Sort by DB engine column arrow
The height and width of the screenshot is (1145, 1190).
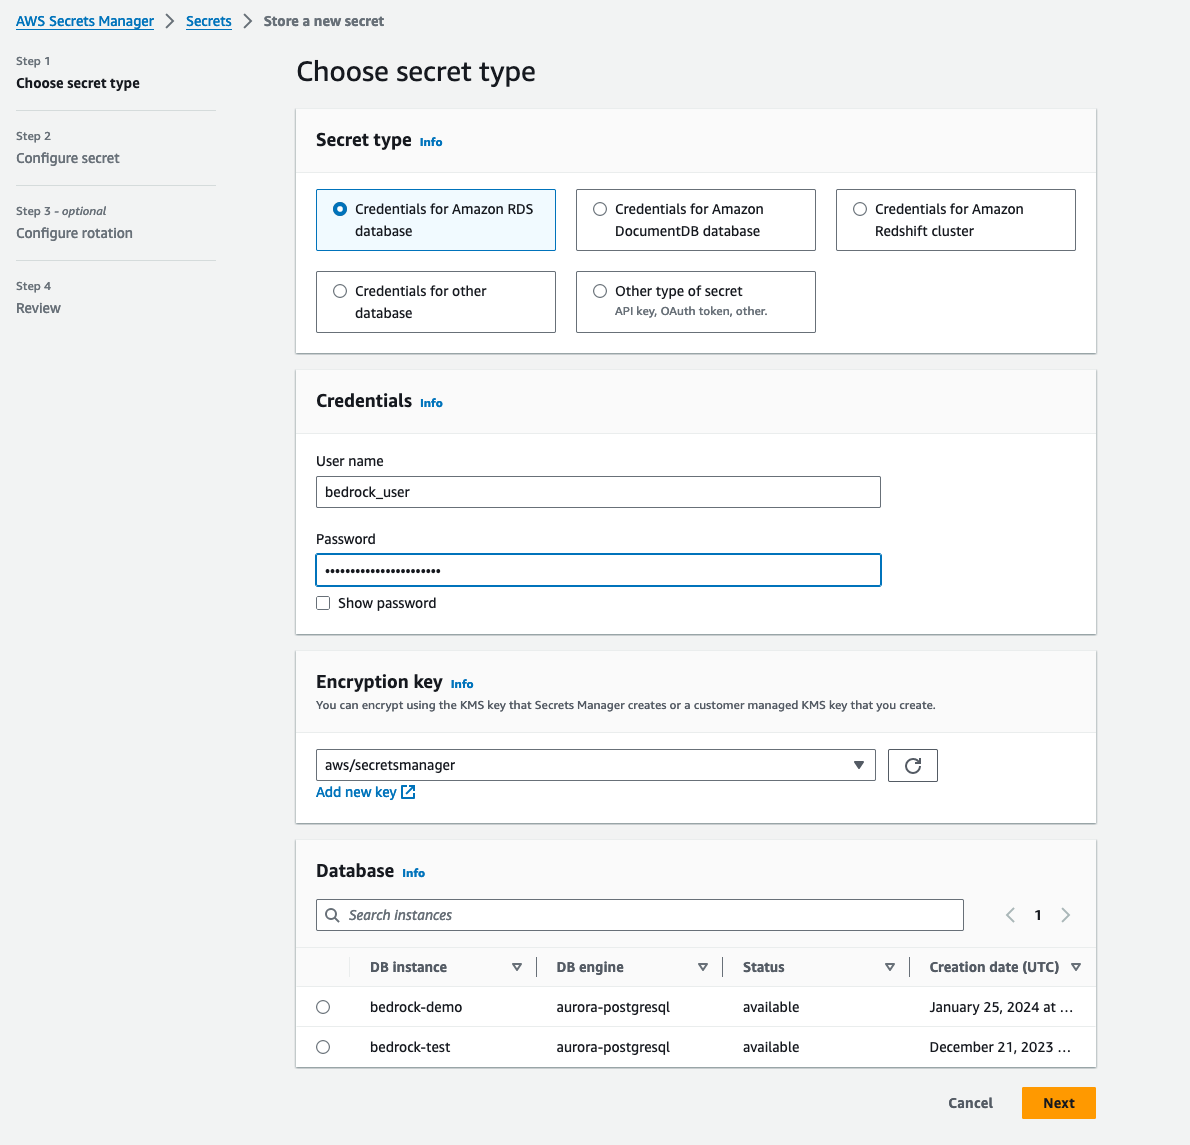[x=703, y=967]
